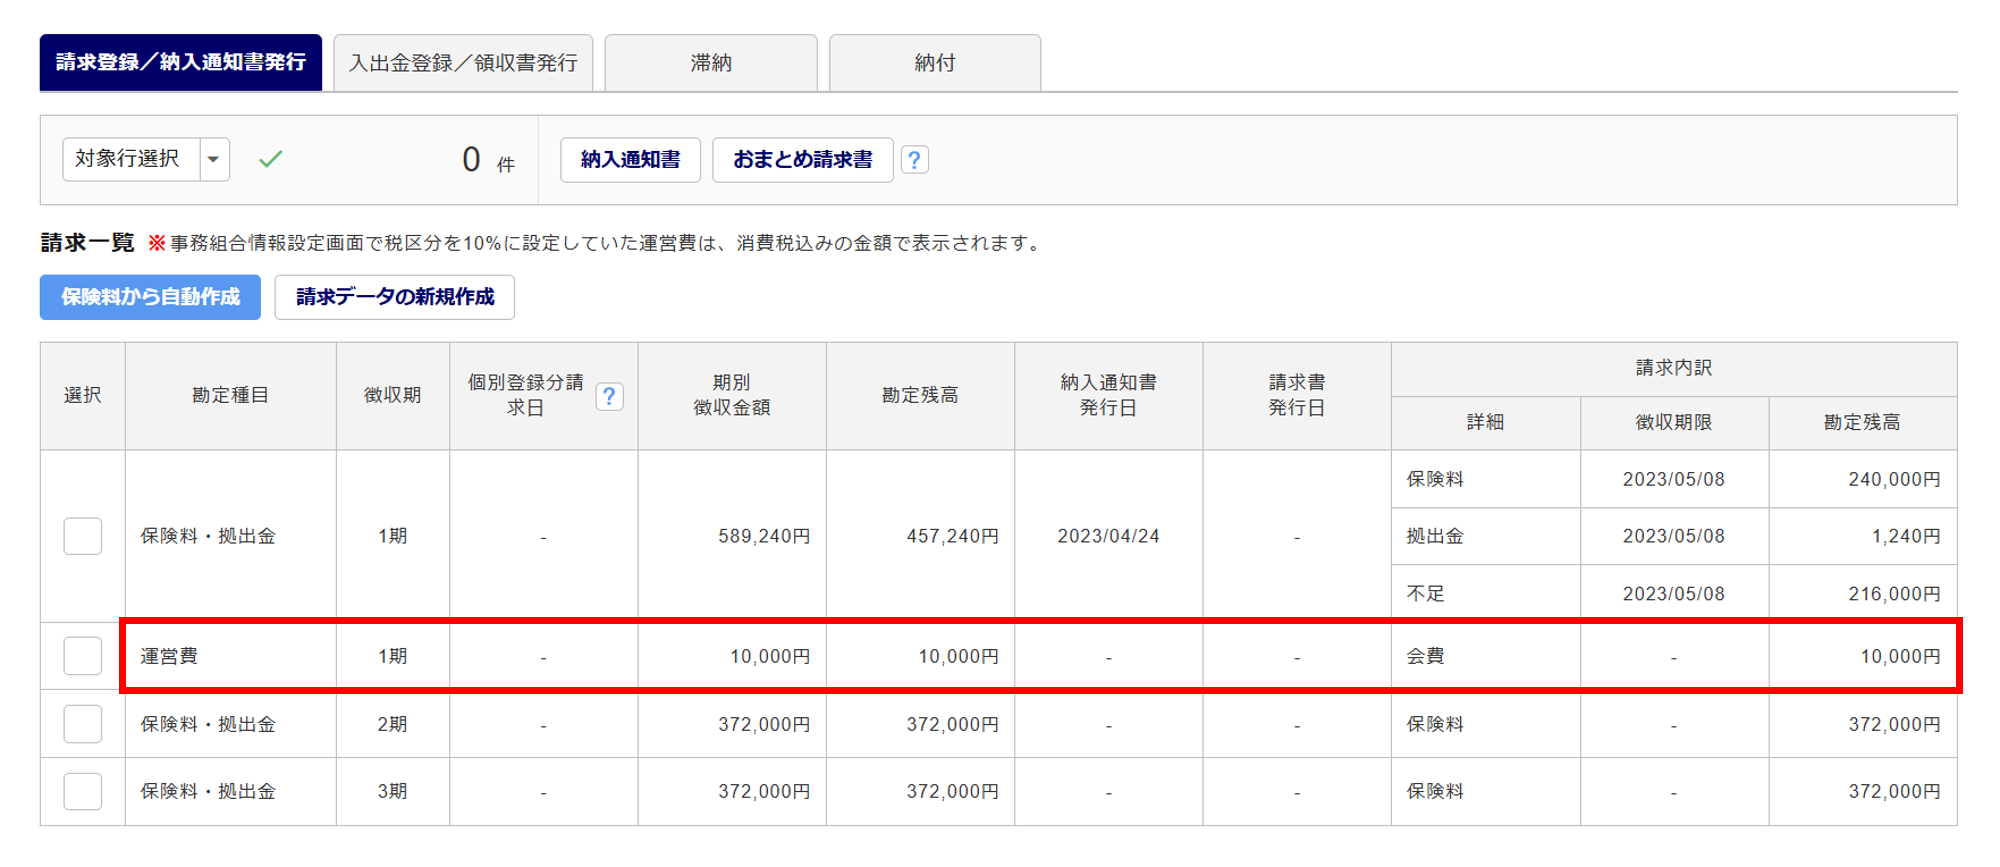
Task: Open the 対象行選択 dropdown arrow
Action: point(214,159)
